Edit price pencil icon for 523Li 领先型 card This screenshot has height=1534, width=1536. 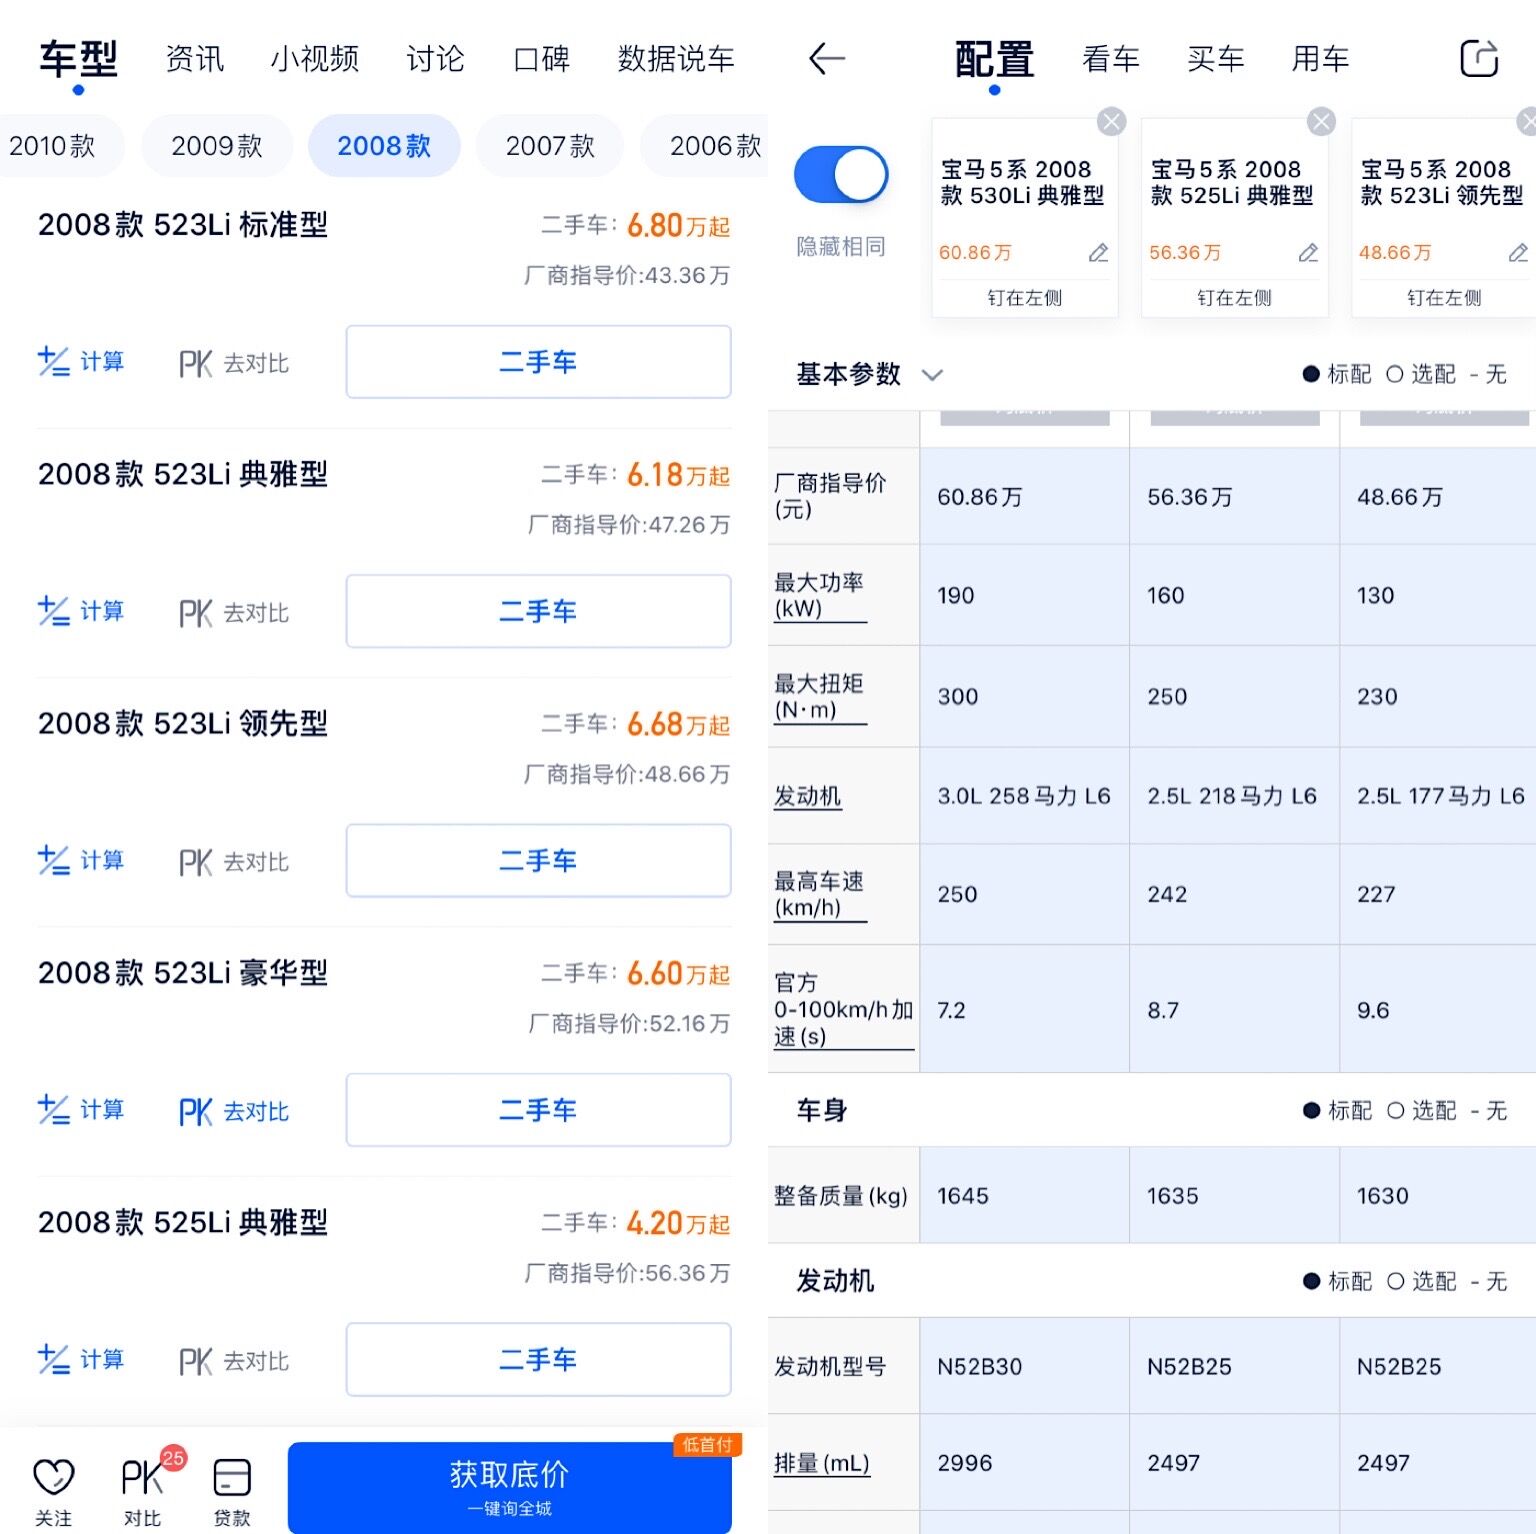pos(1518,253)
